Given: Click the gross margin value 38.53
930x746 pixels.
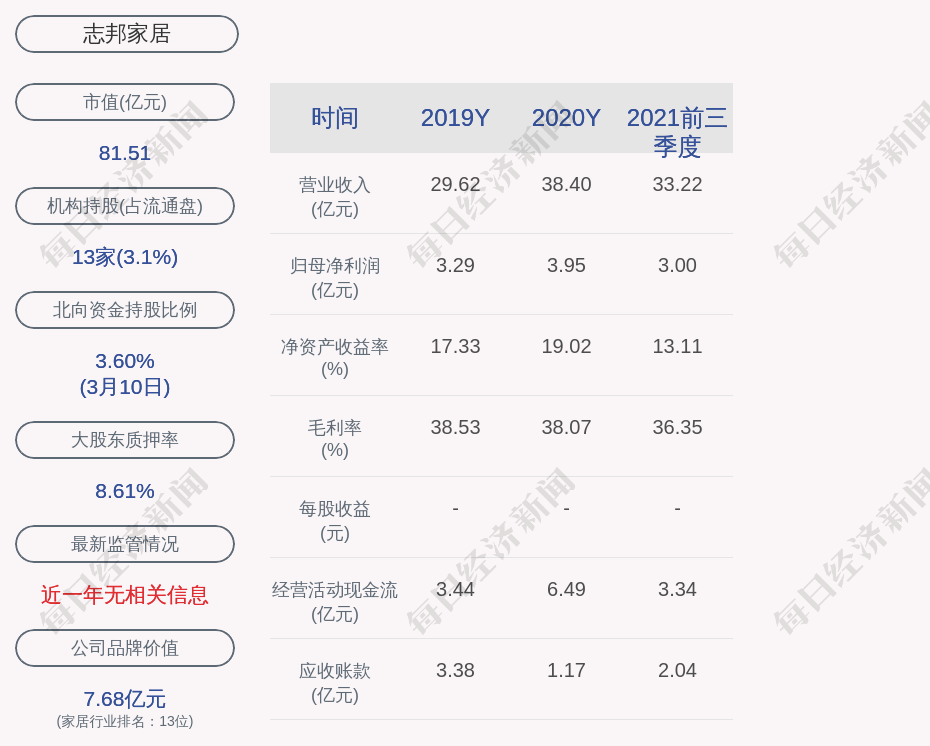Looking at the screenshot, I should point(455,428).
